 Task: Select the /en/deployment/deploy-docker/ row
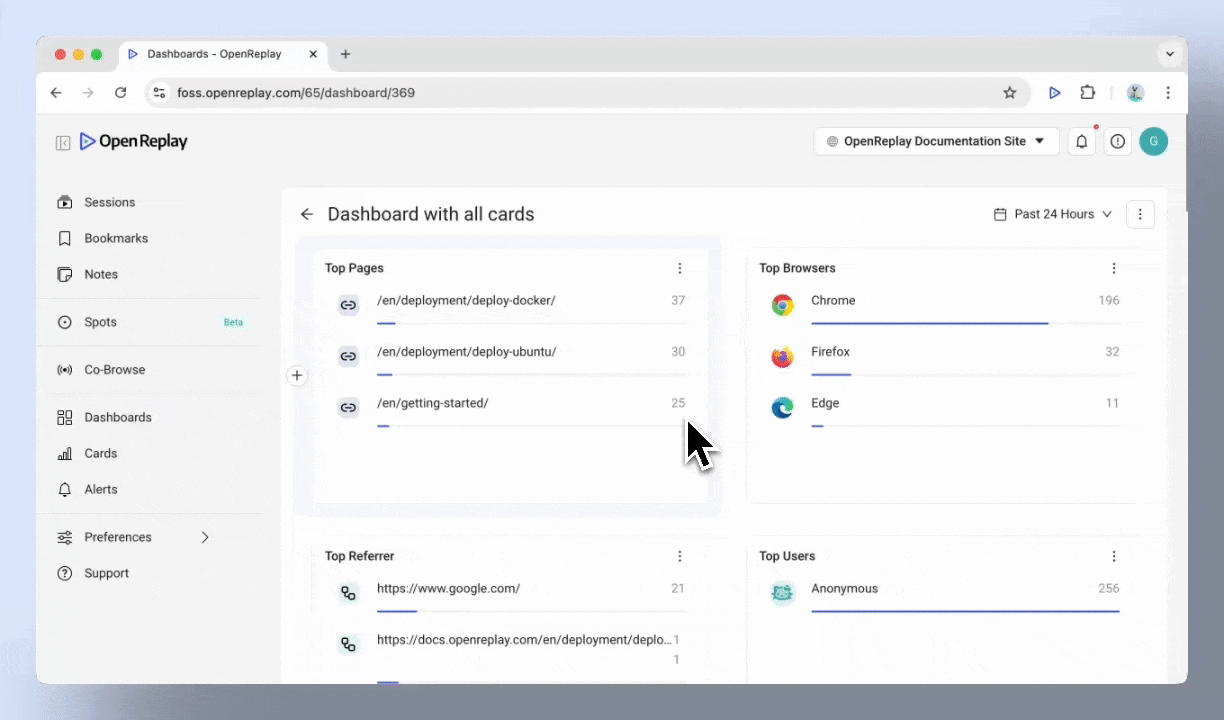point(511,307)
